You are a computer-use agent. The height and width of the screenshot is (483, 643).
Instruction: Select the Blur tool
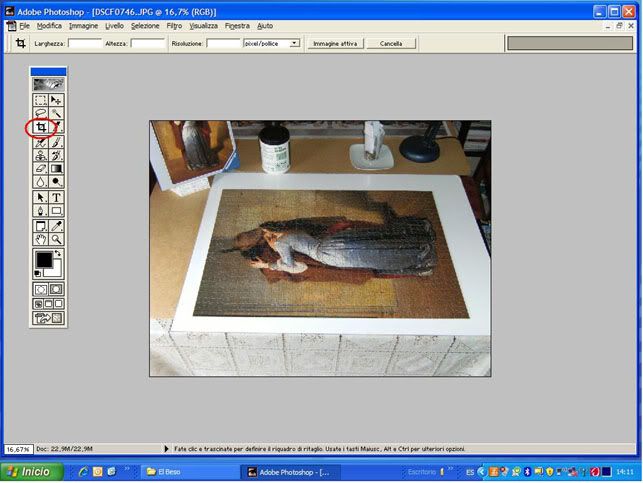point(41,182)
